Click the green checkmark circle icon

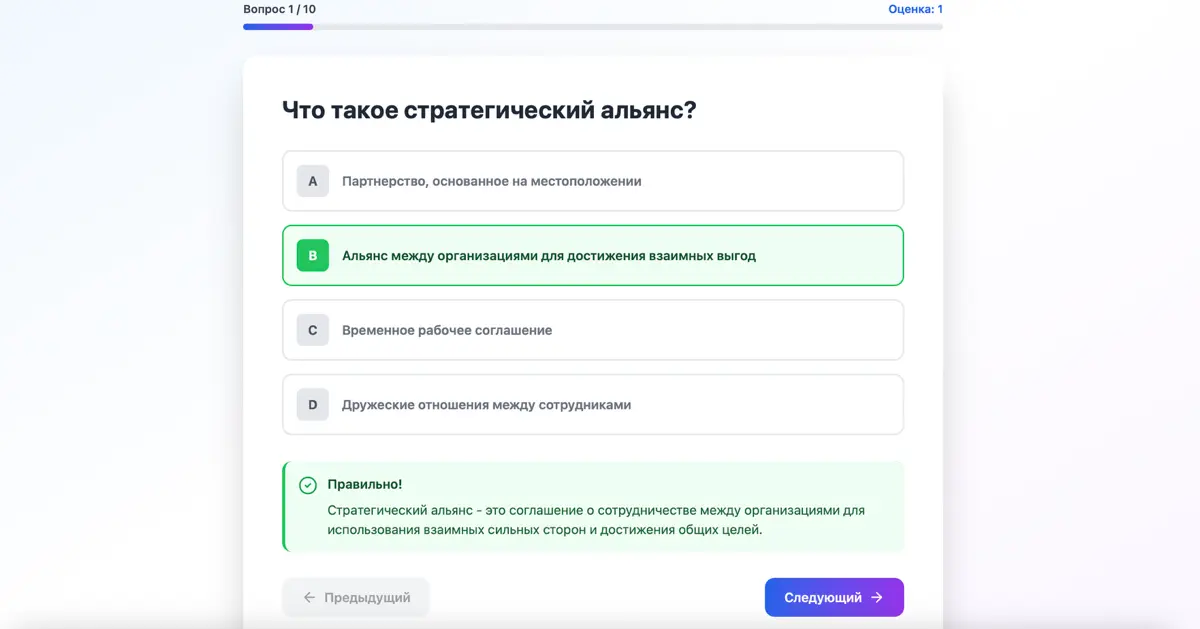[x=308, y=483]
